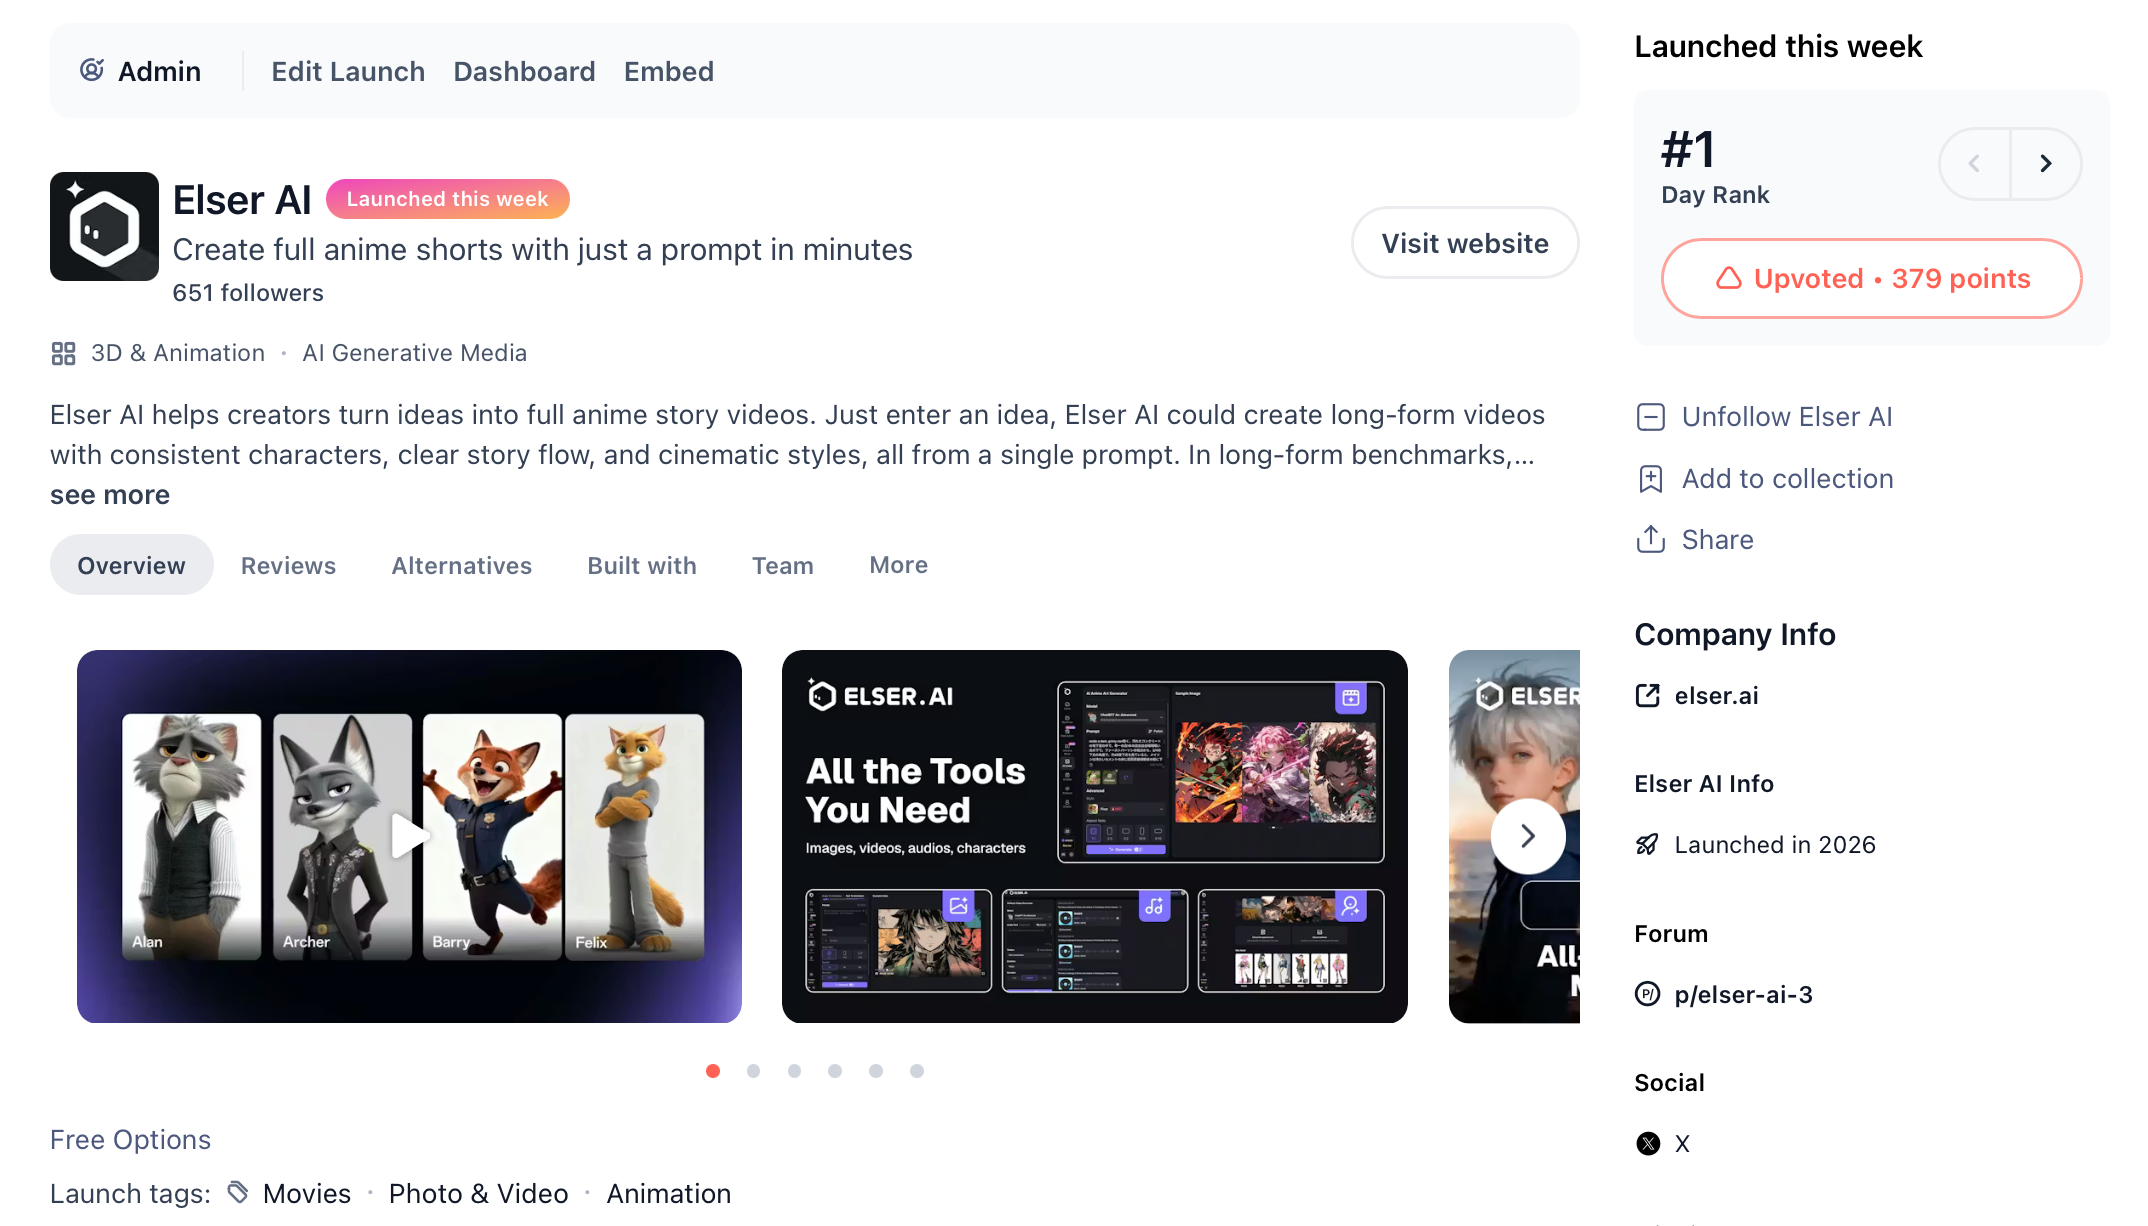2148x1226 pixels.
Task: Click the external link icon beside elser.ai
Action: point(1647,695)
